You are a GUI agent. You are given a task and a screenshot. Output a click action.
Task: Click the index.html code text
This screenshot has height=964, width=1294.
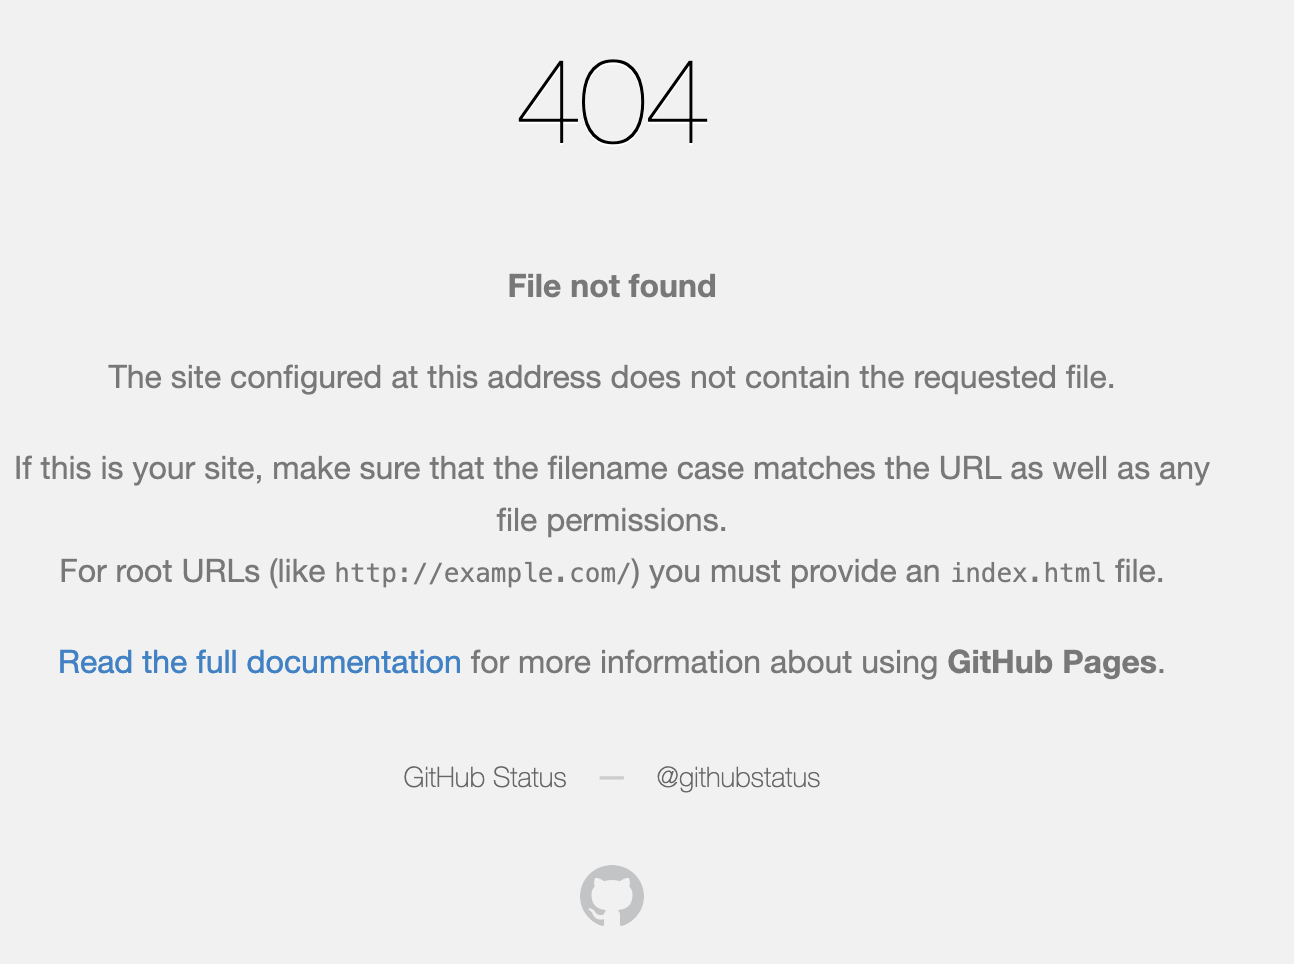1028,573
